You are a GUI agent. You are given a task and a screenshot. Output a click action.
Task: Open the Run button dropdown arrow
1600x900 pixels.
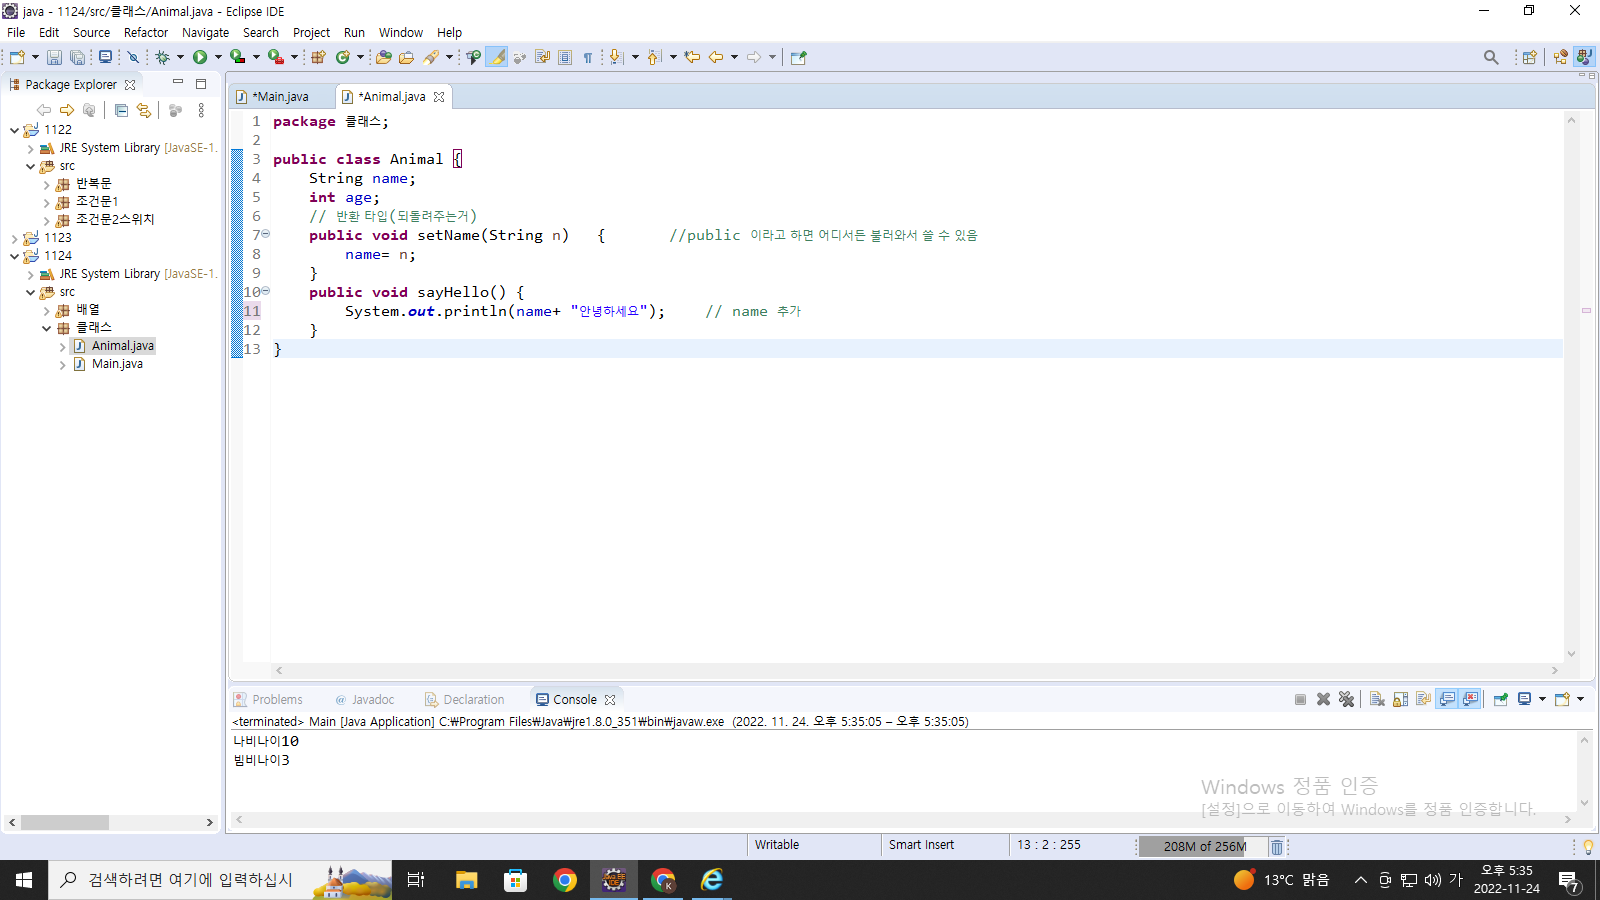218,57
